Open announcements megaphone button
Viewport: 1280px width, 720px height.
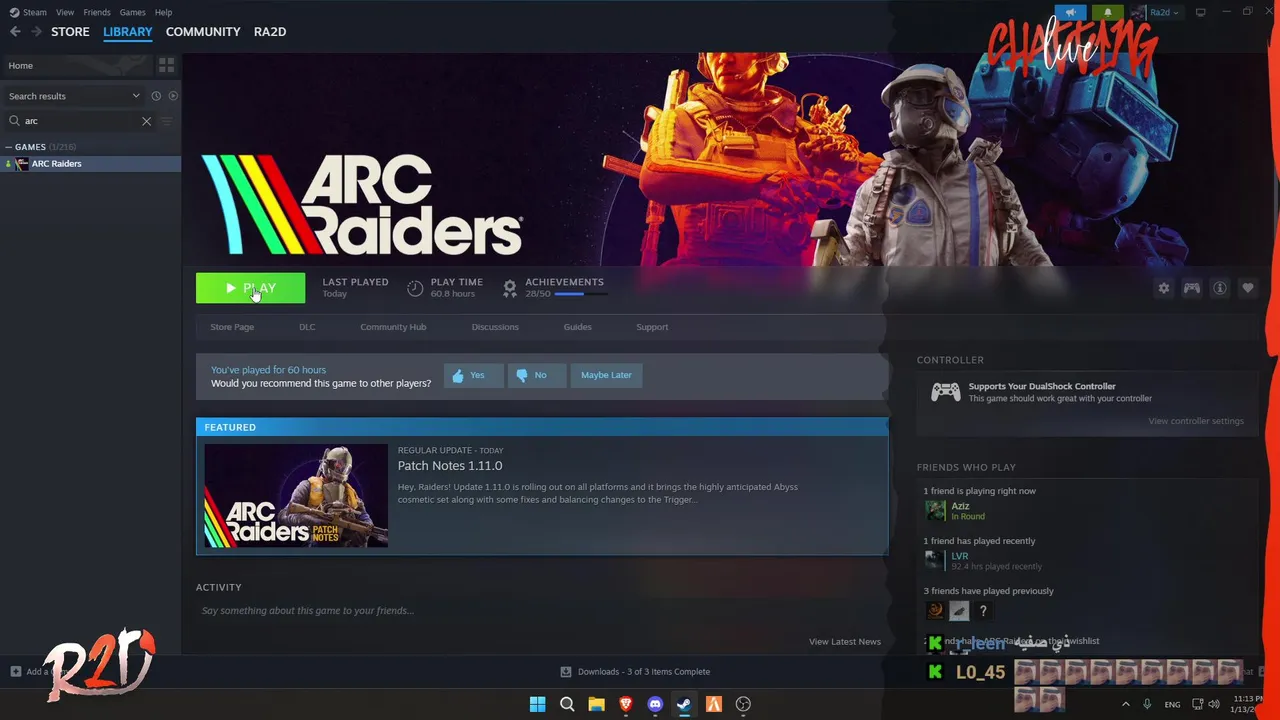(x=1071, y=13)
